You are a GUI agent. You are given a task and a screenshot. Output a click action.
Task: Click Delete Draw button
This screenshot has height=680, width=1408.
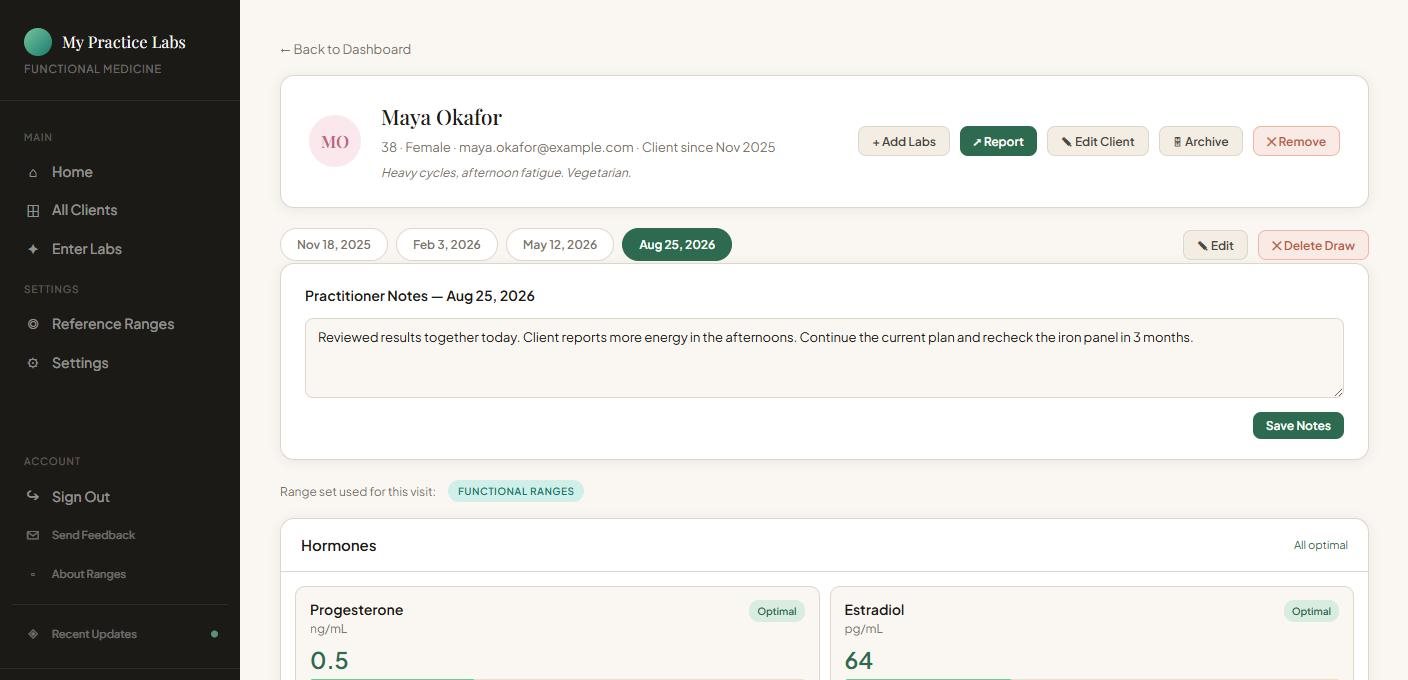tap(1313, 245)
